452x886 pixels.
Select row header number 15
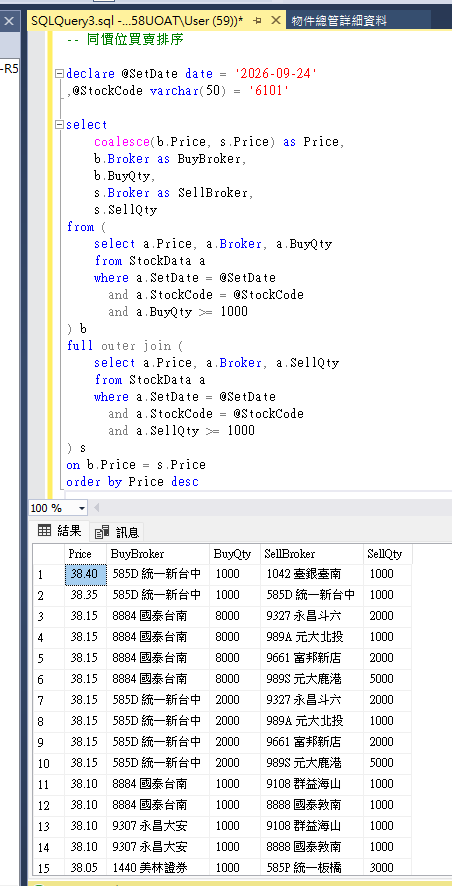click(x=49, y=868)
